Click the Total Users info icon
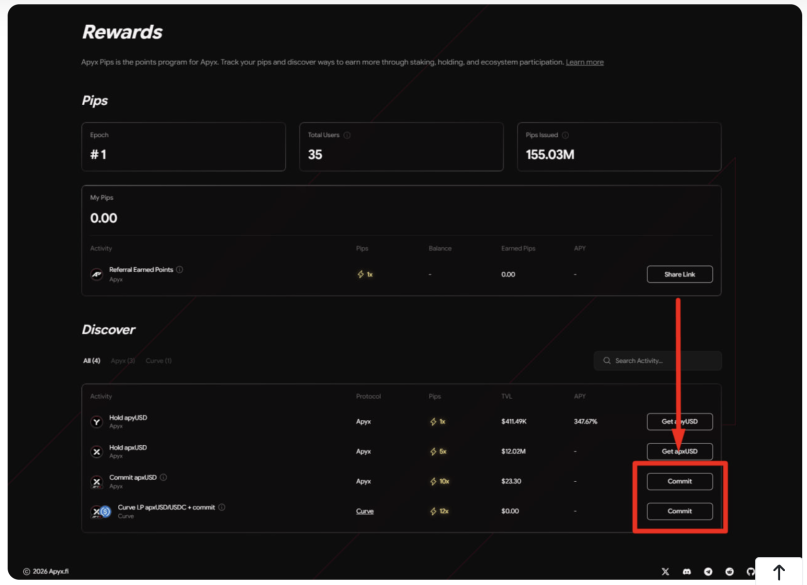807x585 pixels. pos(345,133)
